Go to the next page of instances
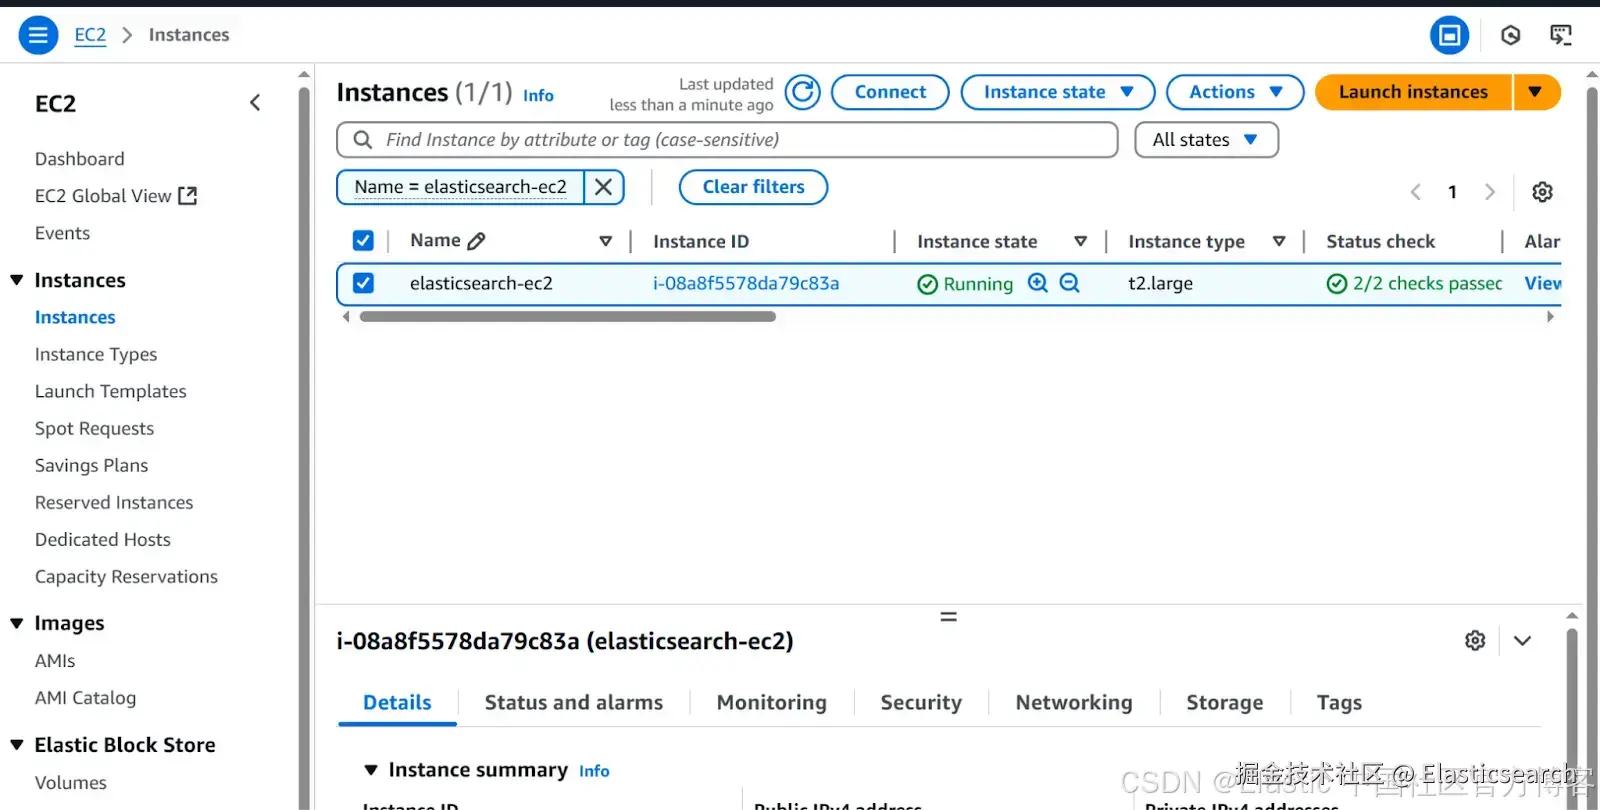 point(1490,192)
